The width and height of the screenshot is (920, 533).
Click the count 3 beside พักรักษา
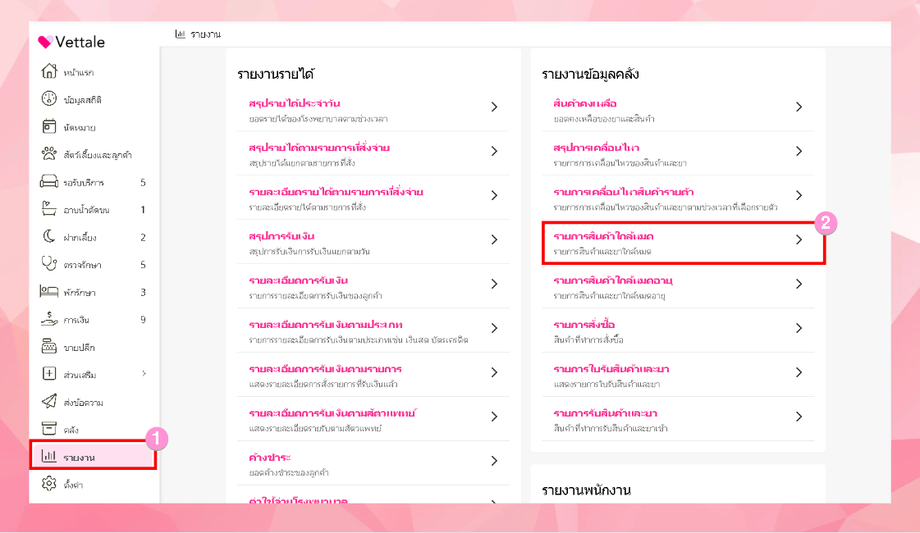point(143,292)
